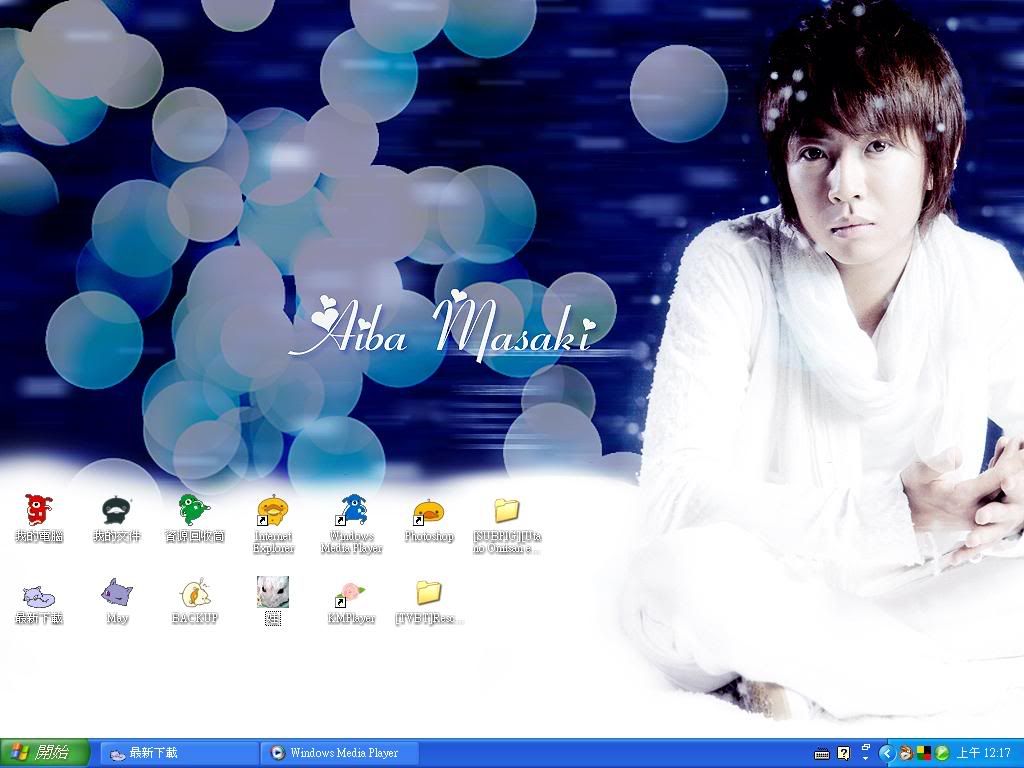Open the [TVBT] folder on desktop
Viewport: 1024px width, 768px height.
click(x=429, y=593)
